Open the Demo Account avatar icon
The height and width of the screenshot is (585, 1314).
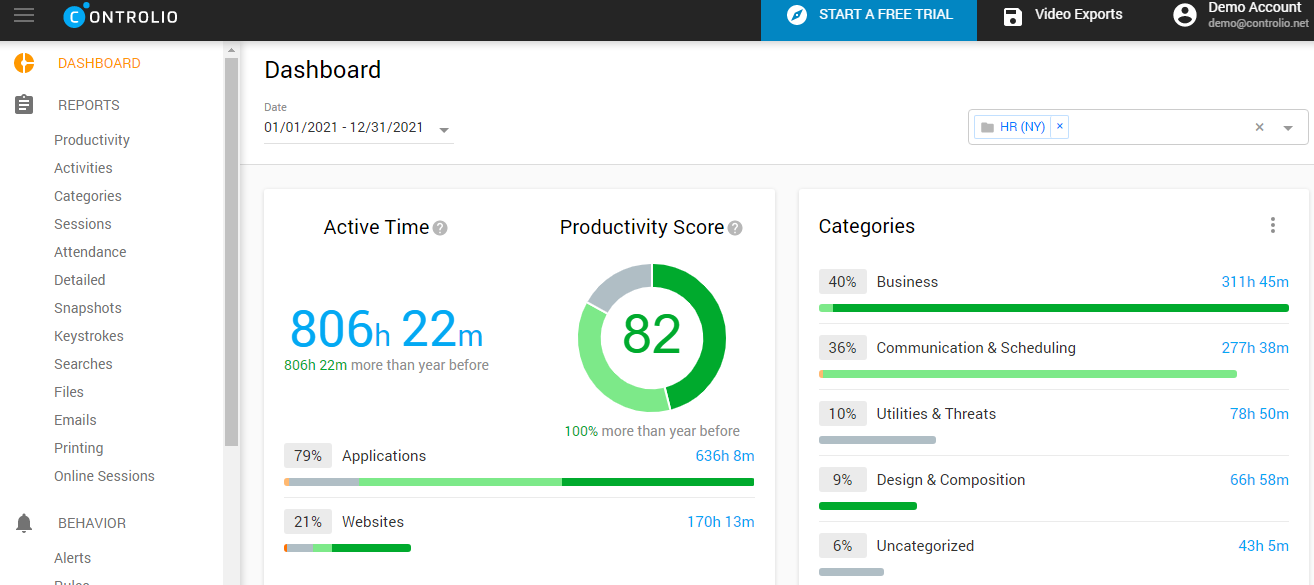(1185, 15)
